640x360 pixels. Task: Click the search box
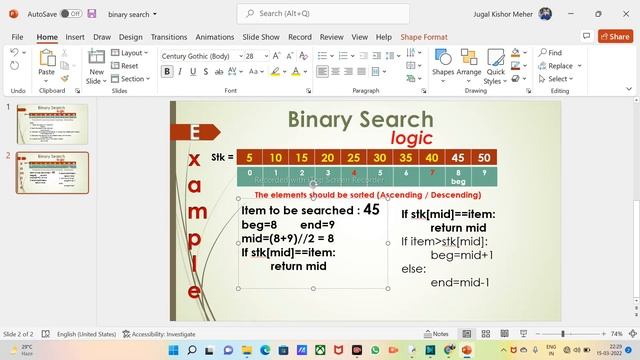[323, 13]
